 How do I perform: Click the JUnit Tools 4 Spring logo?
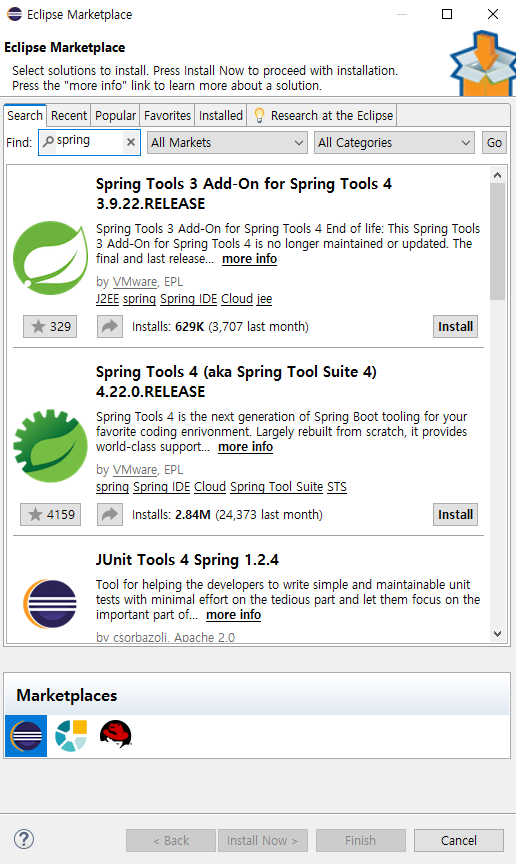click(x=50, y=604)
